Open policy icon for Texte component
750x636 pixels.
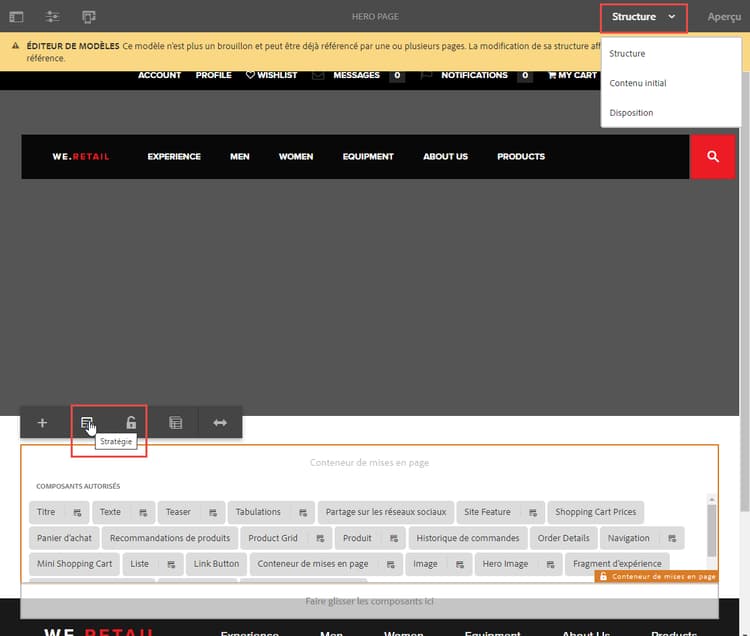(x=143, y=513)
